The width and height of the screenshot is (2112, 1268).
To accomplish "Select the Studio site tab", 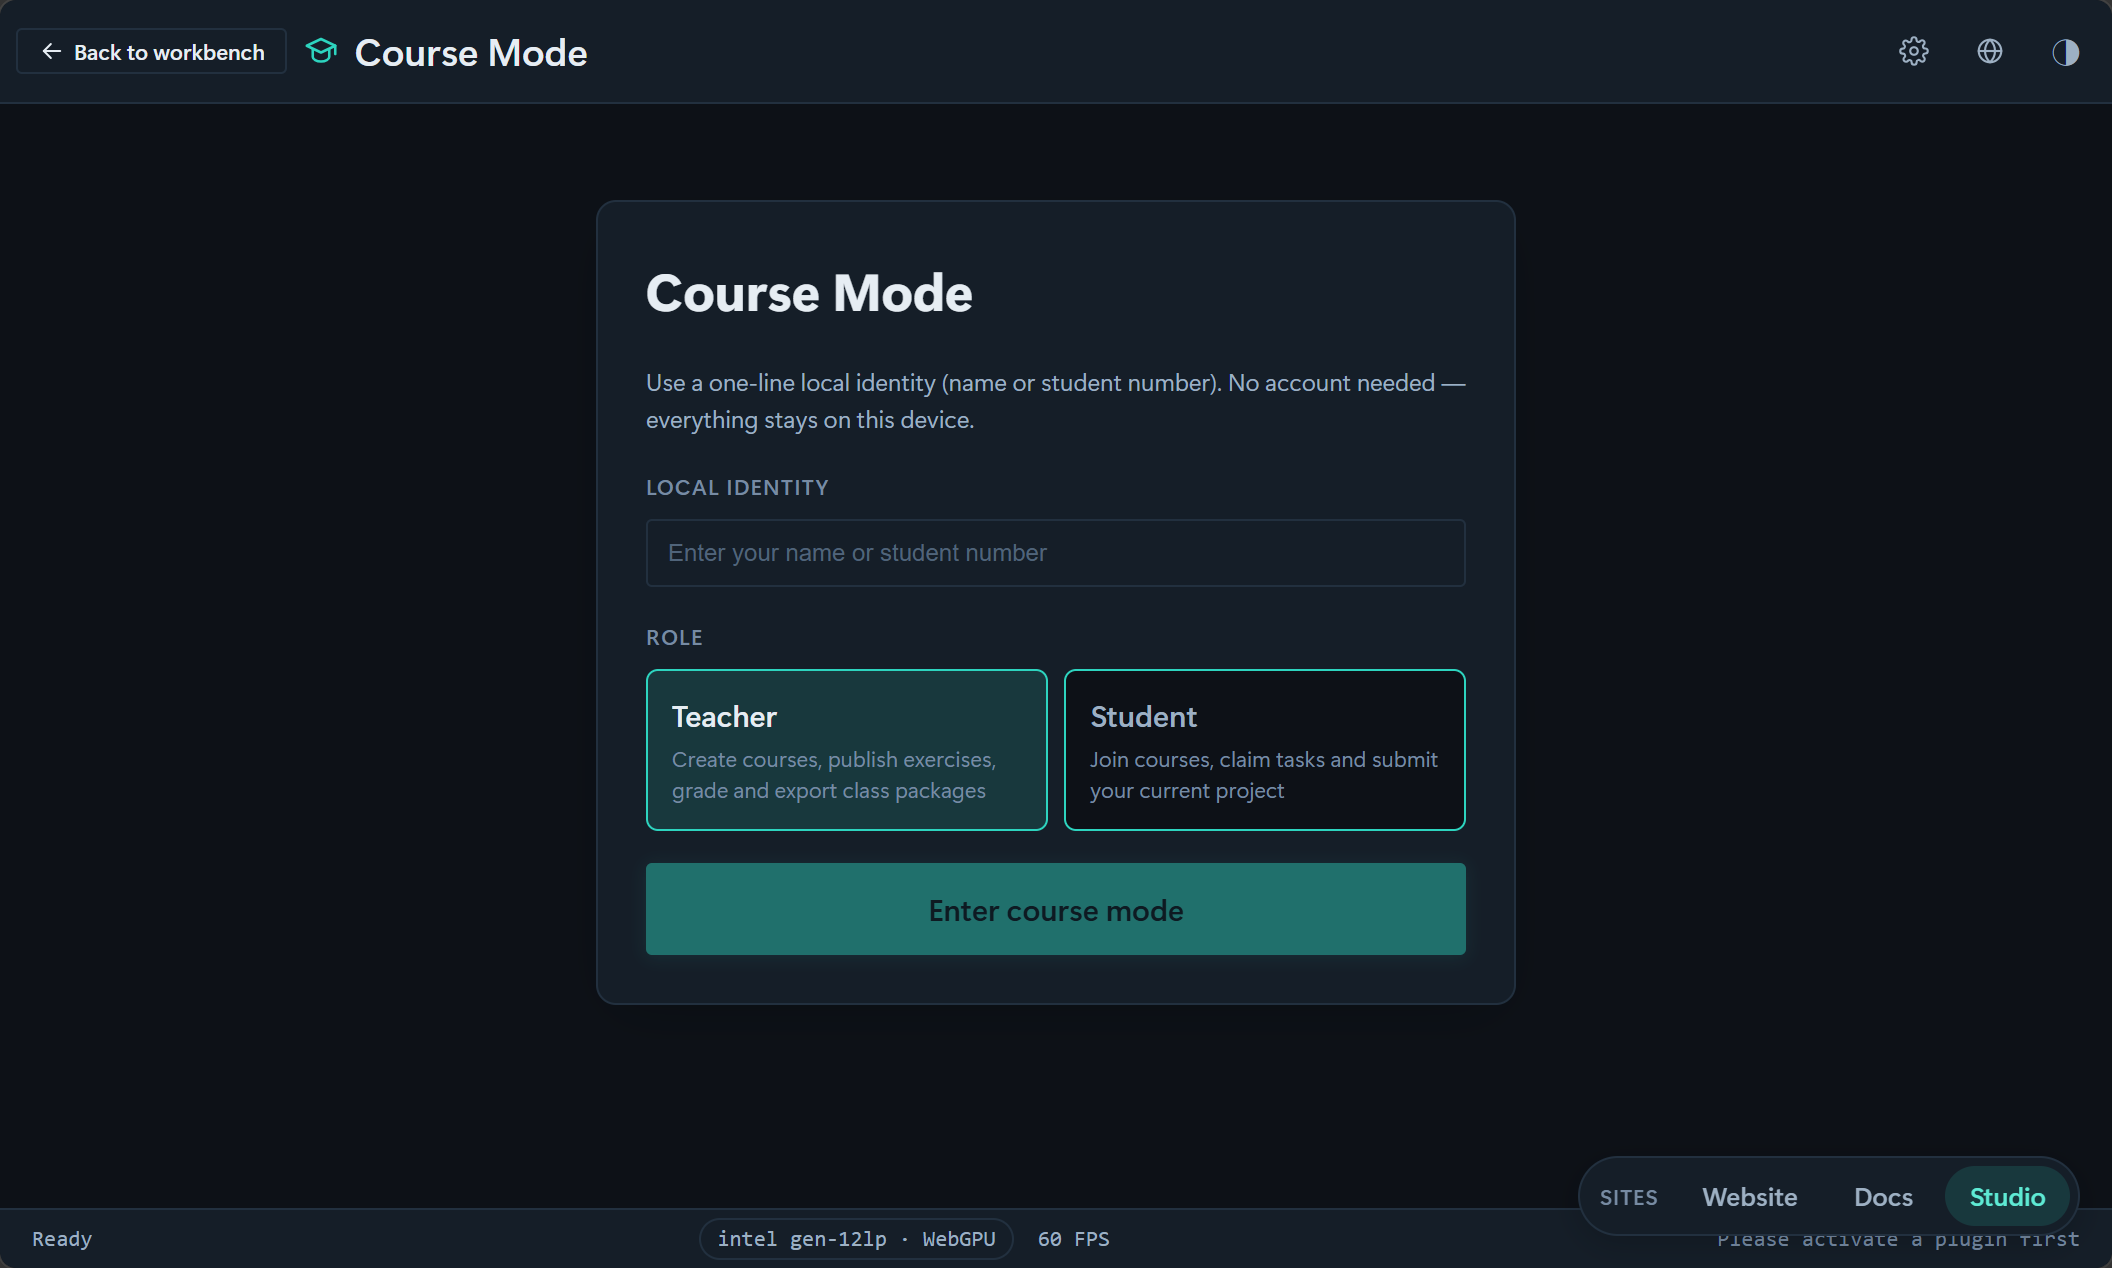I will (x=2007, y=1197).
